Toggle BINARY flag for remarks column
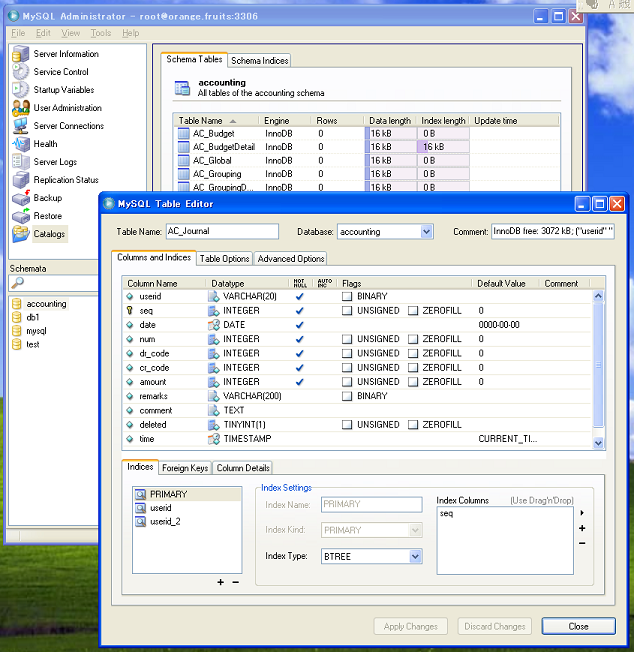Viewport: 634px width, 652px height. (x=347, y=396)
